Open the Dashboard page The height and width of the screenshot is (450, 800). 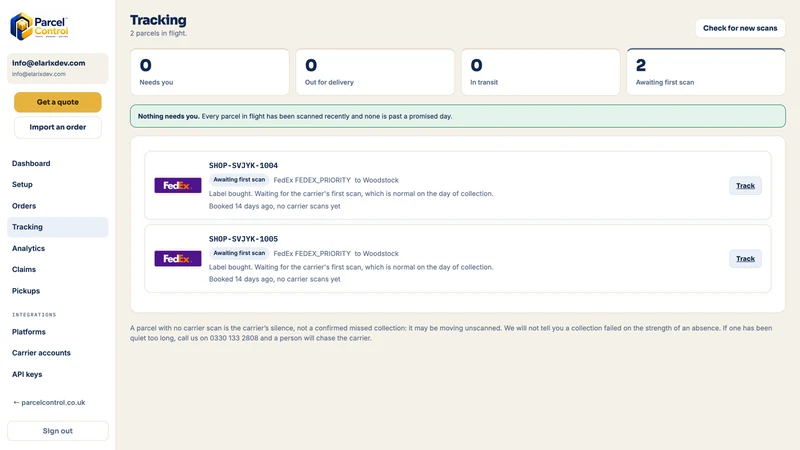click(x=58, y=163)
